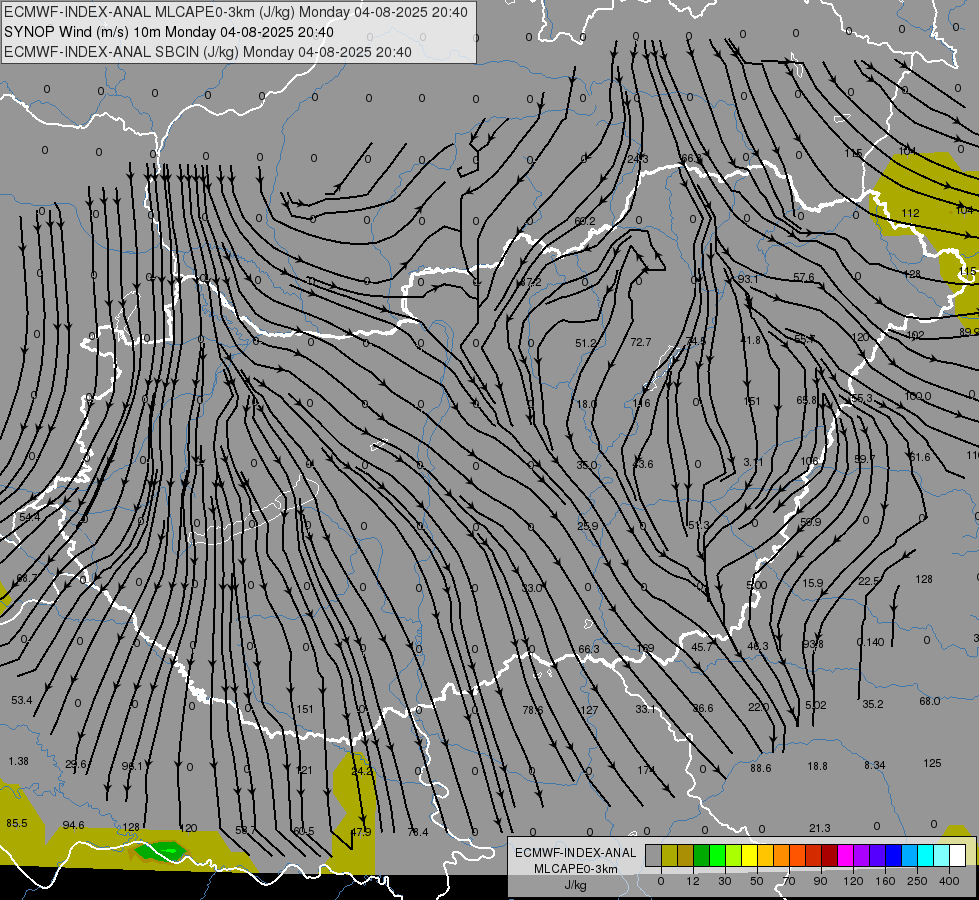The height and width of the screenshot is (900, 979).
Task: Click the gray swatch in the MLCAPE legend
Action: [654, 855]
